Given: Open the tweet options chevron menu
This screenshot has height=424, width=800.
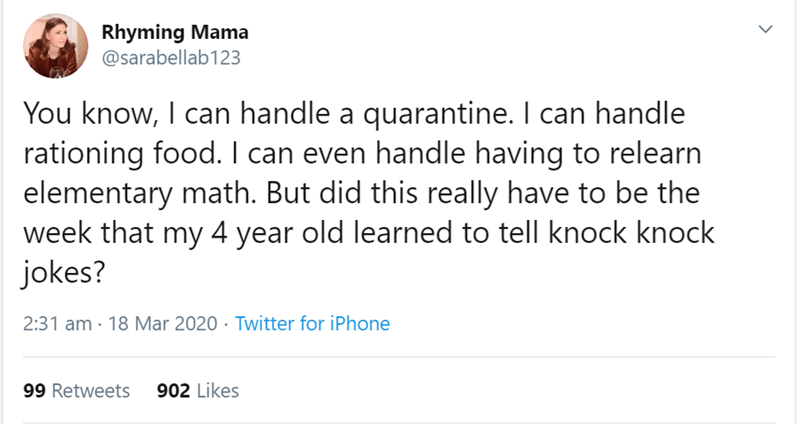Looking at the screenshot, I should (x=765, y=32).
